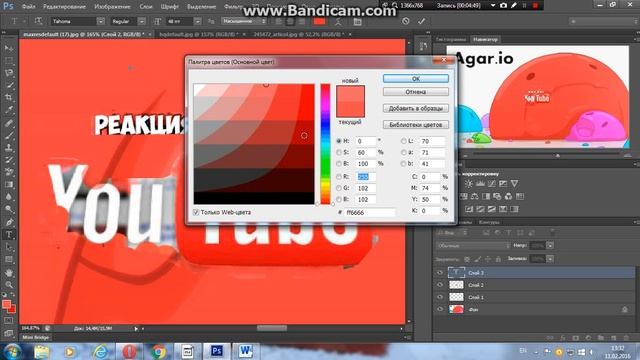This screenshot has width=640, height=360.
Task: Add Levels adjustment icon
Action: pyautogui.click(x=480, y=184)
